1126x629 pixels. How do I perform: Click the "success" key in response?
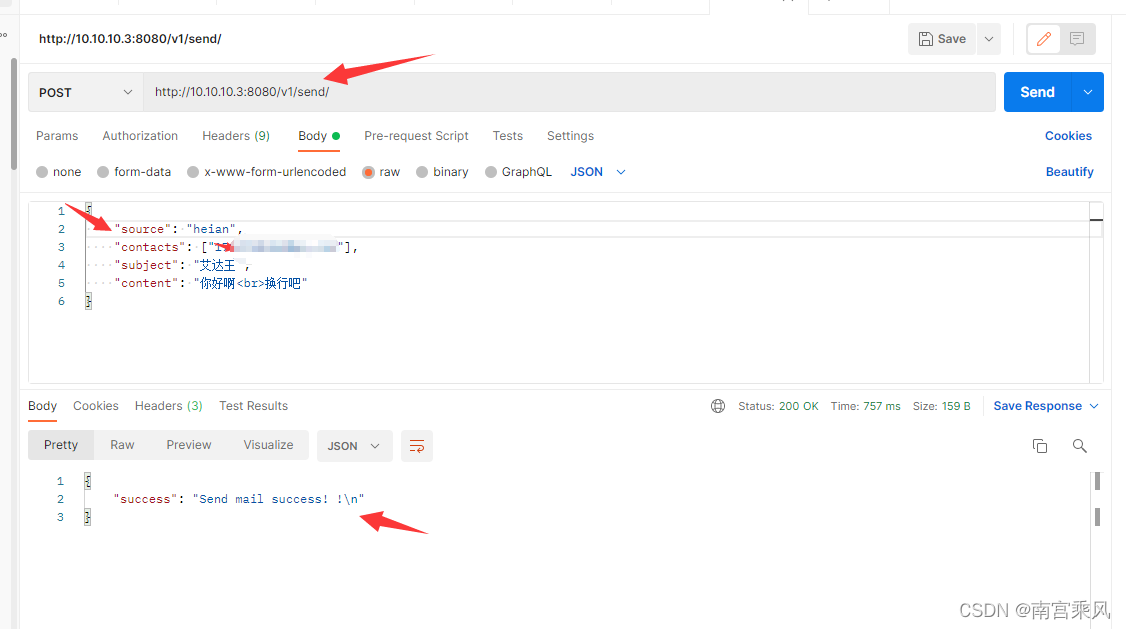click(145, 499)
